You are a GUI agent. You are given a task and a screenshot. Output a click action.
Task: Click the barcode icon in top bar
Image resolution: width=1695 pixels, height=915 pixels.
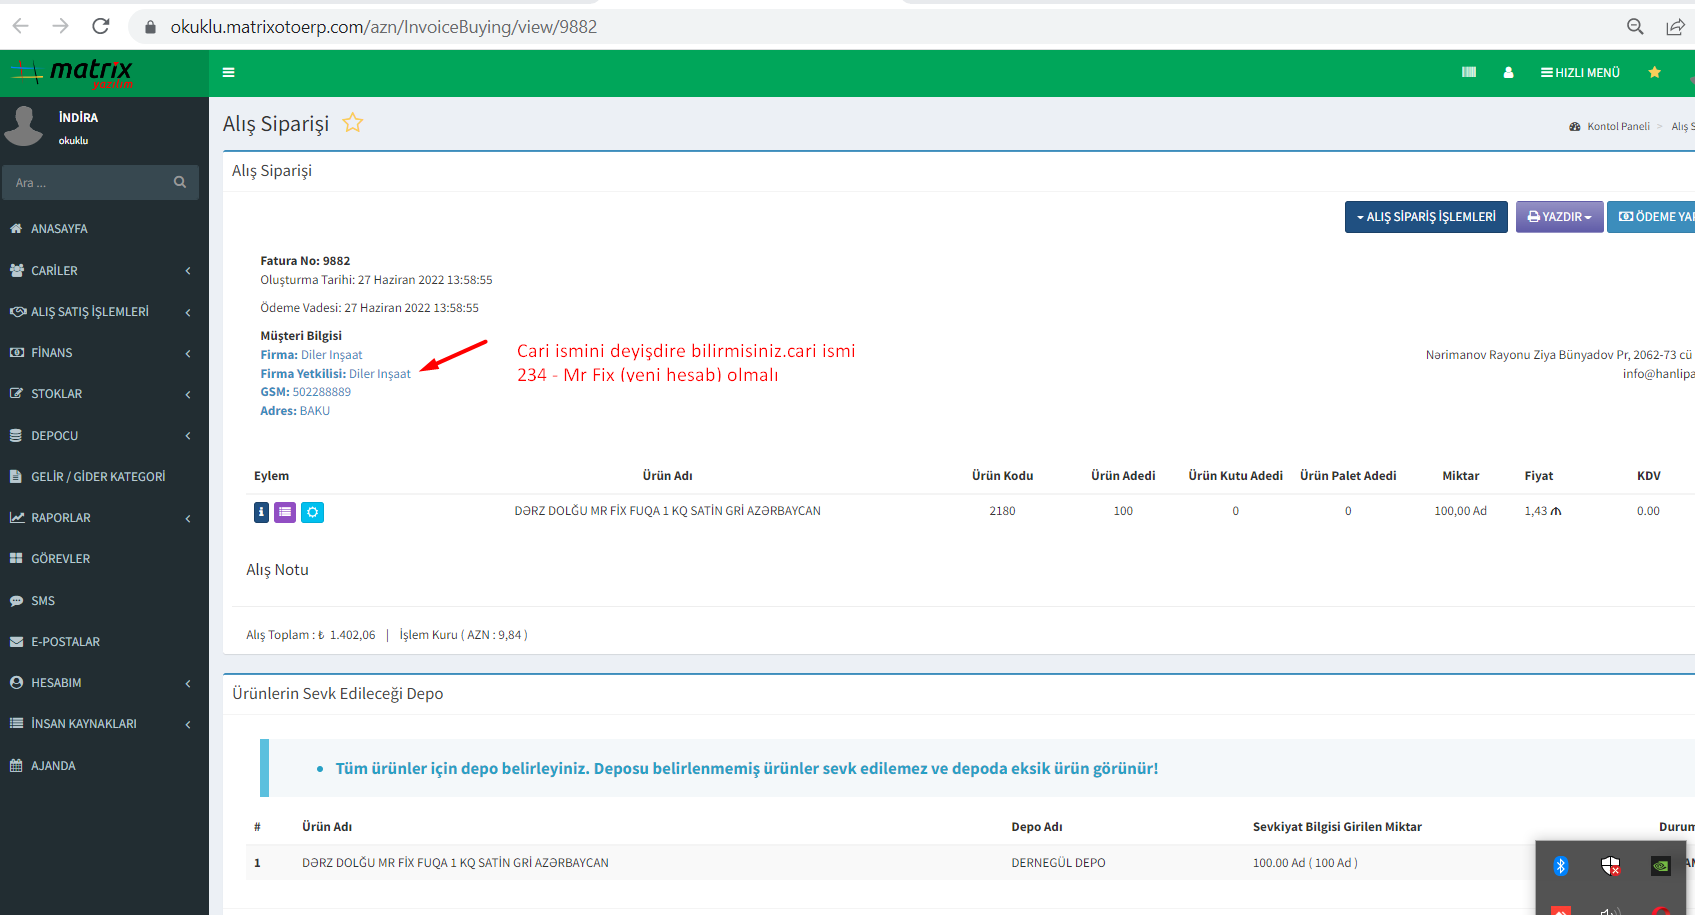point(1468,72)
